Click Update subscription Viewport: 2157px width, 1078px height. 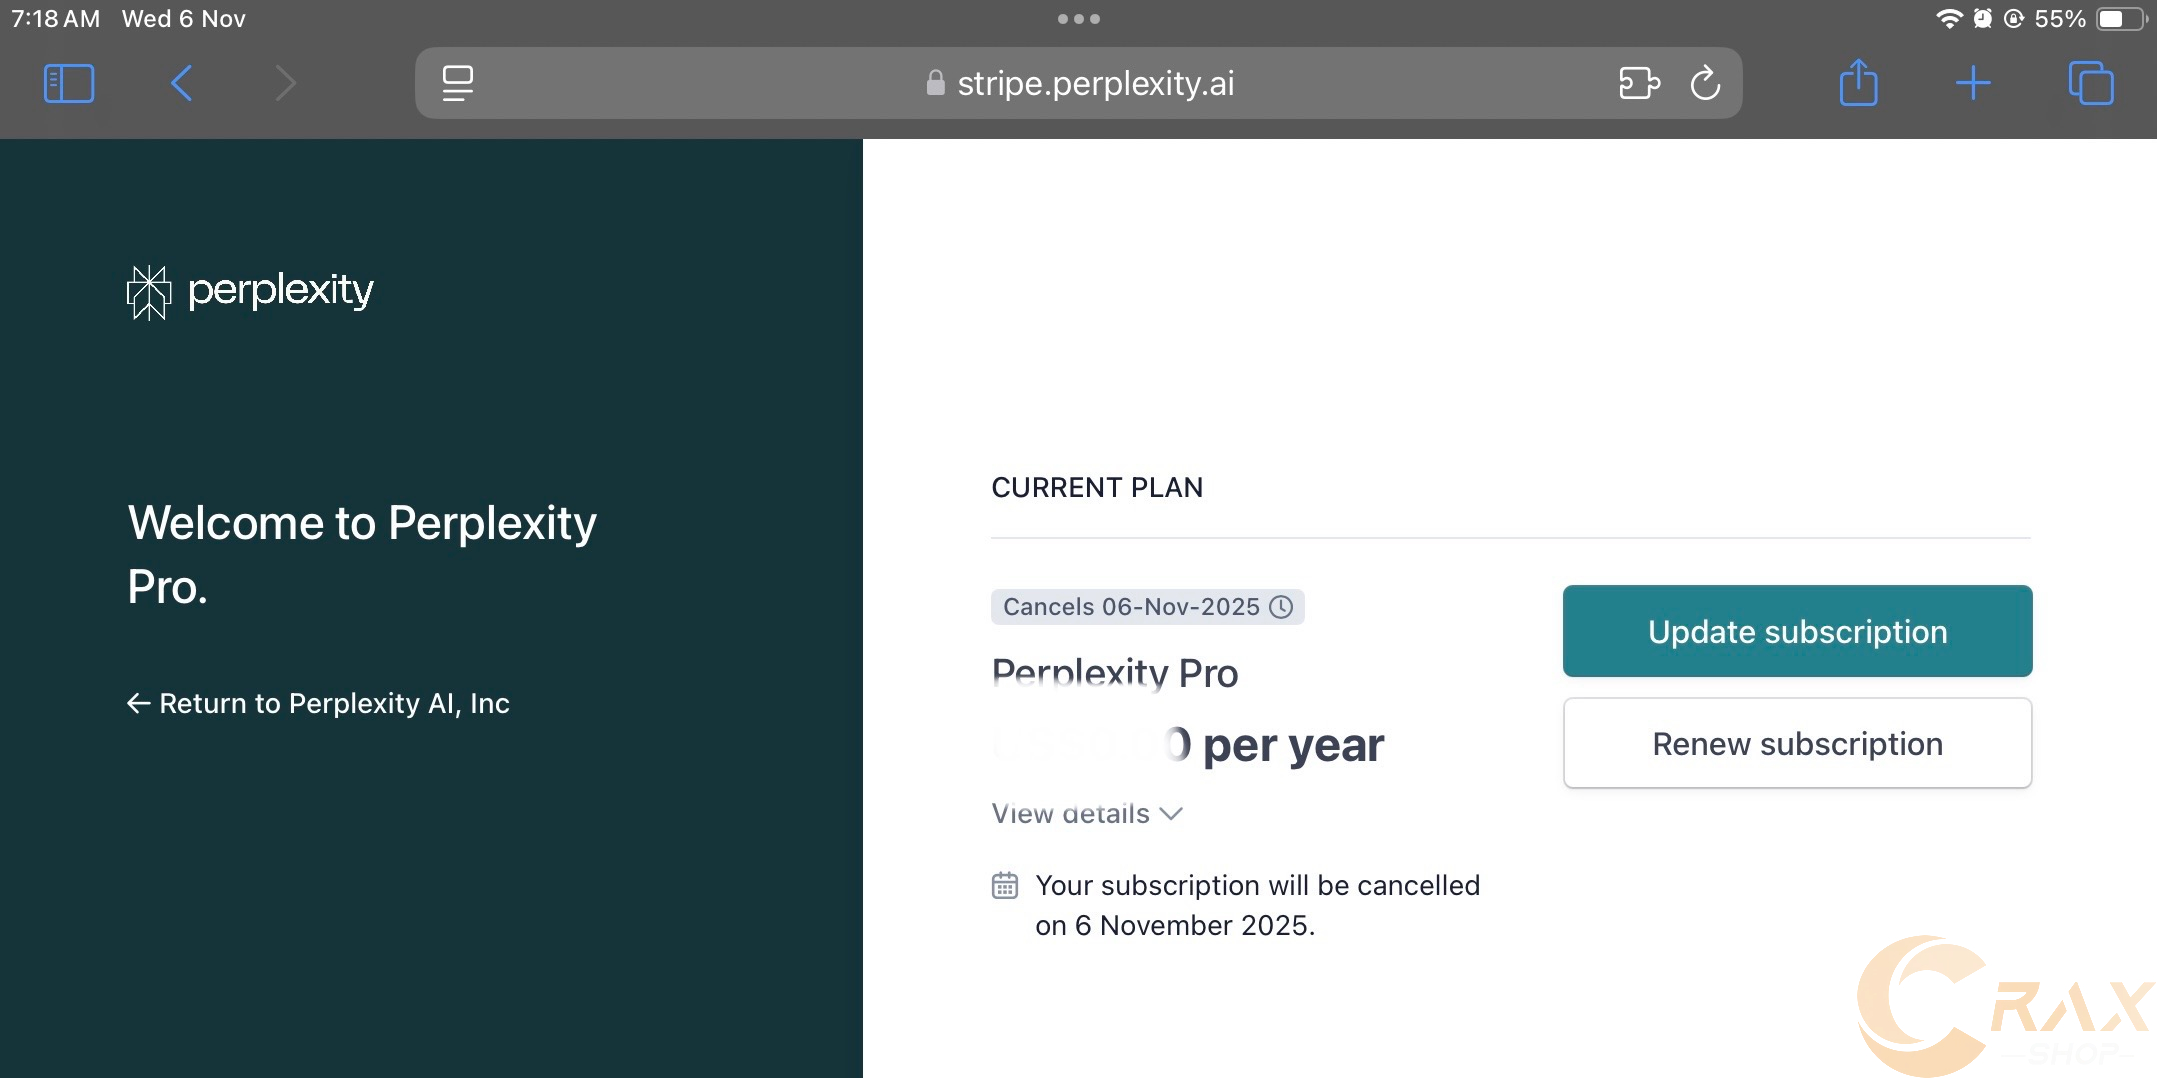pos(1797,631)
